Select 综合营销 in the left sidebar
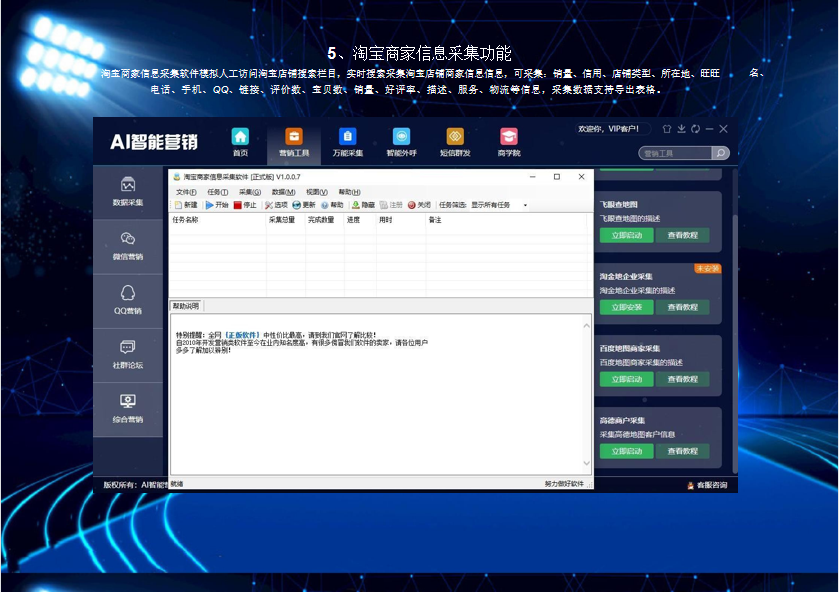The width and height of the screenshot is (839, 592). point(128,409)
